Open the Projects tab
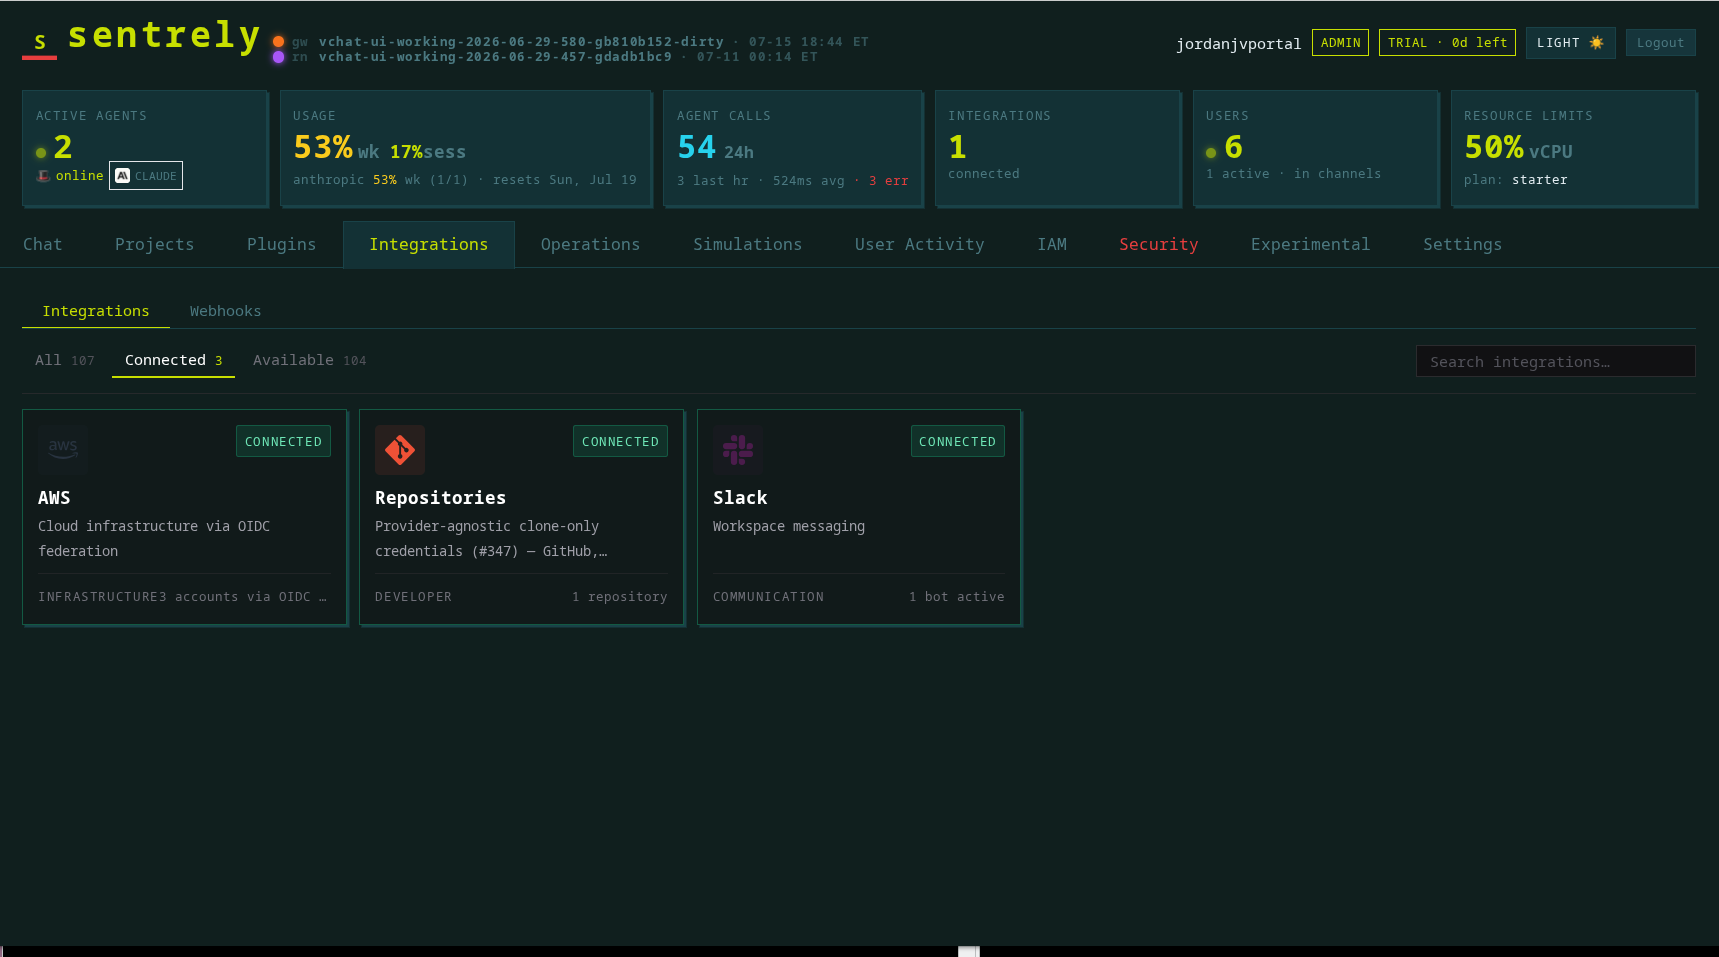The width and height of the screenshot is (1719, 957). click(x=154, y=244)
